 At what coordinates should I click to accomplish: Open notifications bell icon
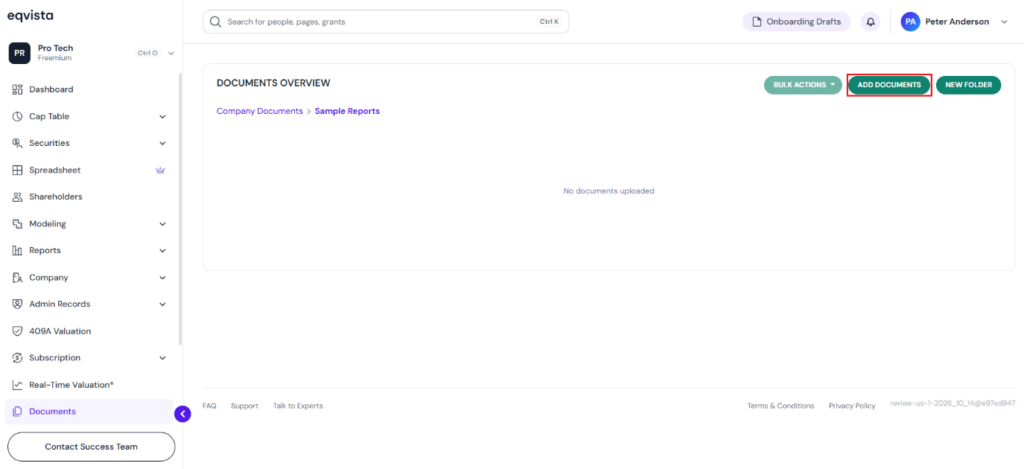coord(870,22)
